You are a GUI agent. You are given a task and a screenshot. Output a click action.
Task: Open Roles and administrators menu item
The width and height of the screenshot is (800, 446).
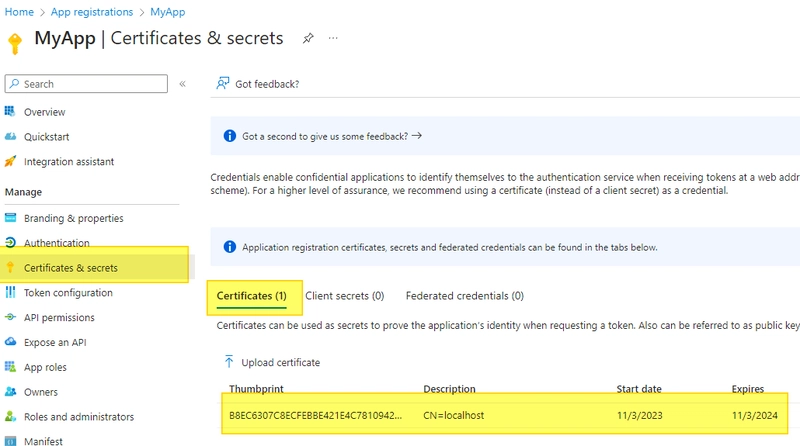click(79, 417)
